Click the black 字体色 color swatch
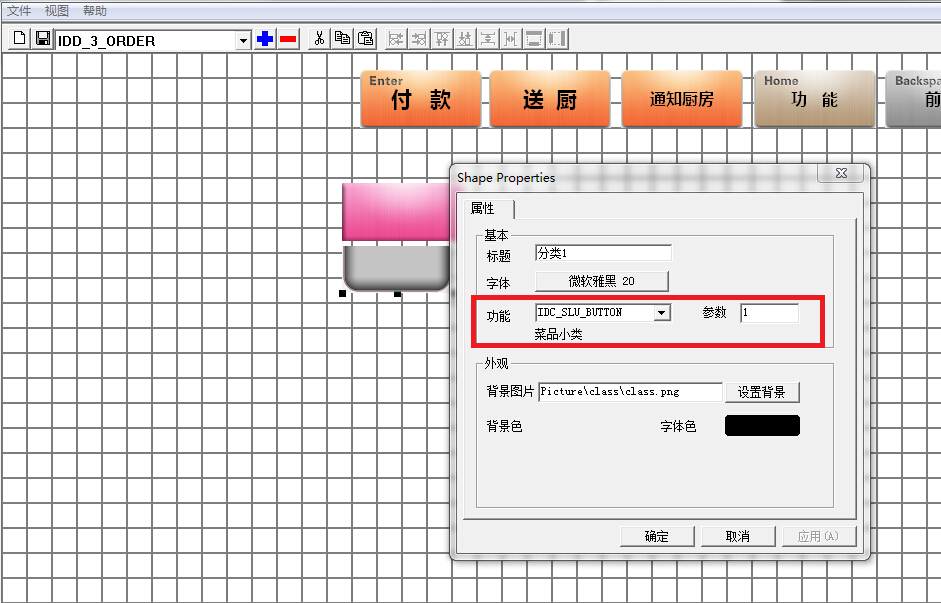Screen dimensions: 941x603 (x=762, y=425)
